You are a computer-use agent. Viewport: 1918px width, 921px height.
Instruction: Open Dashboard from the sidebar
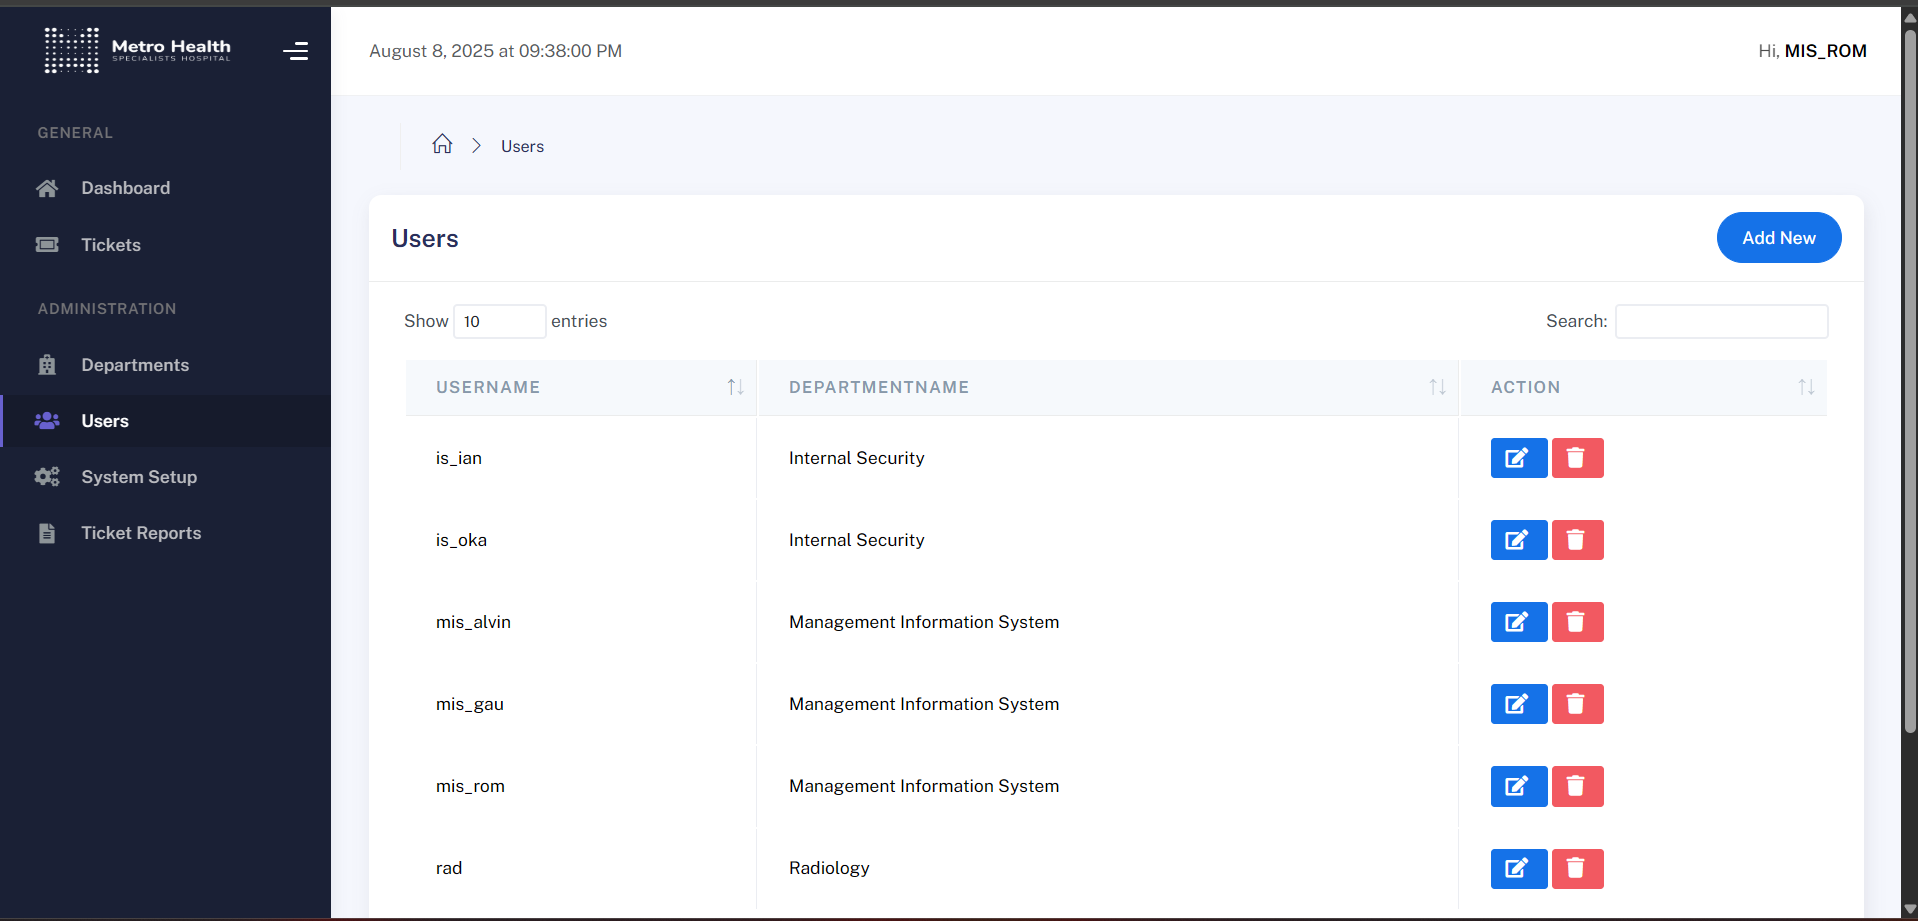click(x=125, y=188)
